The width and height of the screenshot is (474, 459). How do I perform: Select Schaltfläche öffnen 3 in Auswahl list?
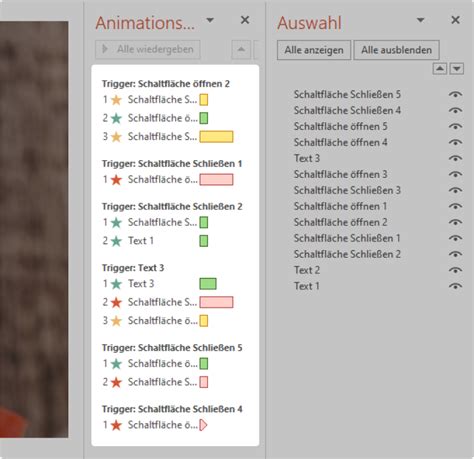[x=340, y=174]
